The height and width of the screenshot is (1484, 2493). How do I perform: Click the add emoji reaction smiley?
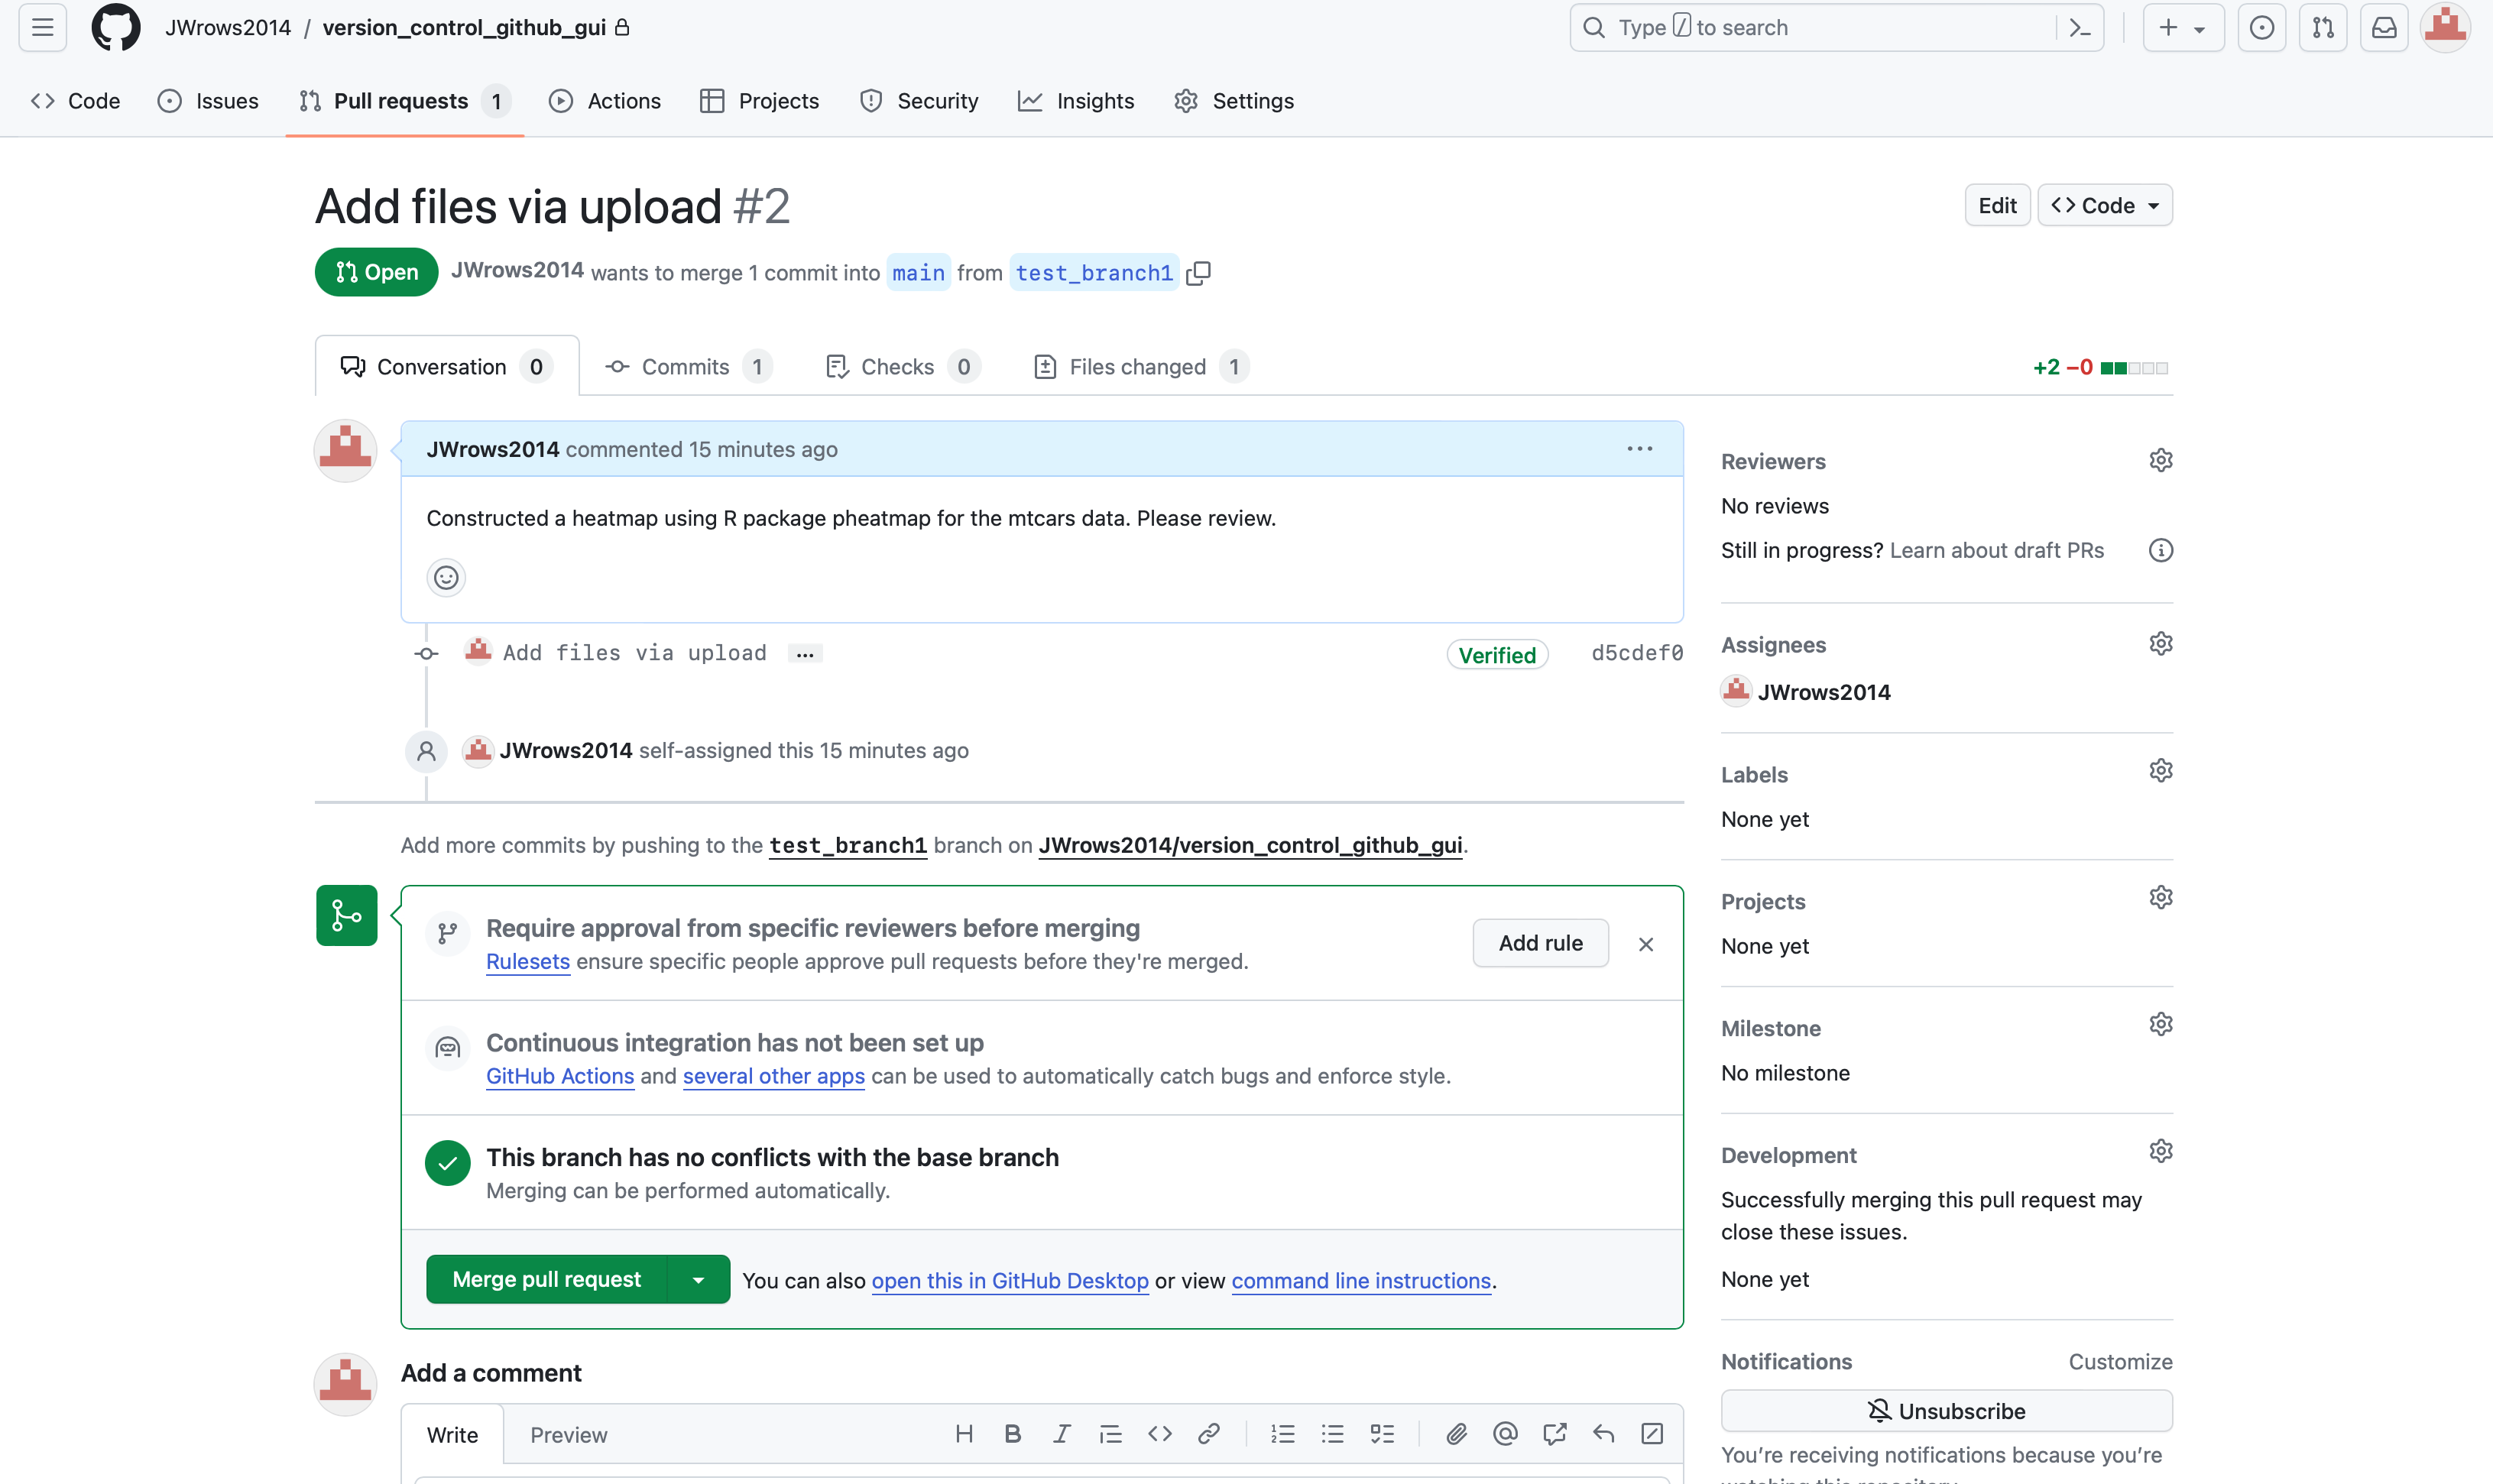pos(446,578)
